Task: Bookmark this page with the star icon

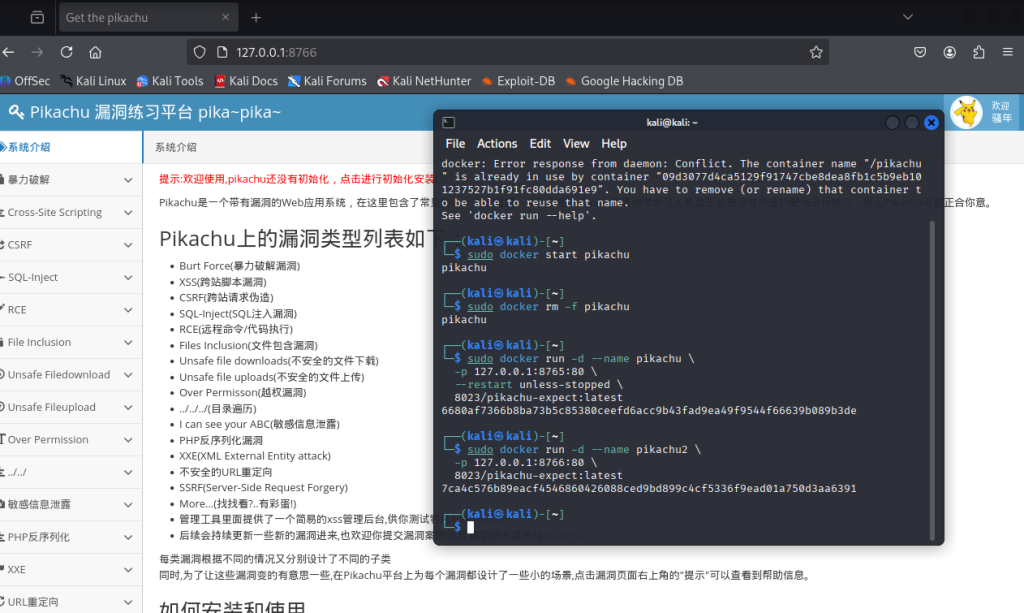Action: click(x=816, y=52)
